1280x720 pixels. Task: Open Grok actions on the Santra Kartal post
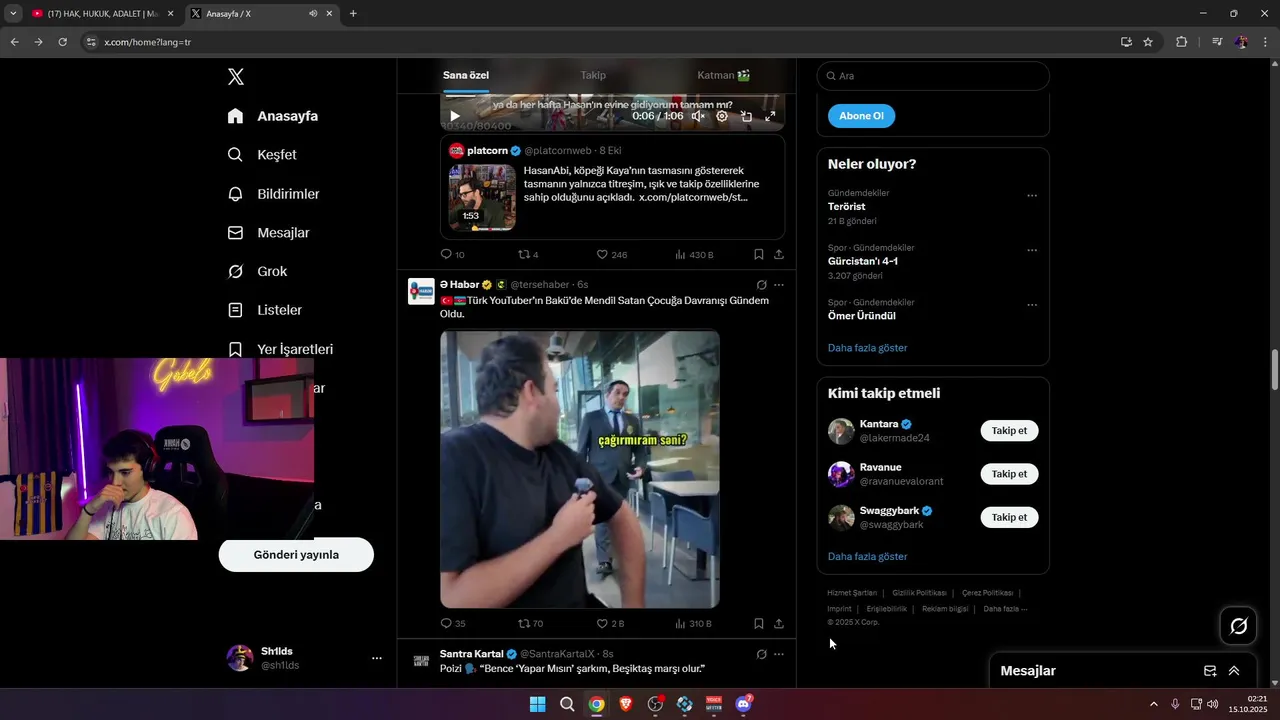click(x=761, y=654)
